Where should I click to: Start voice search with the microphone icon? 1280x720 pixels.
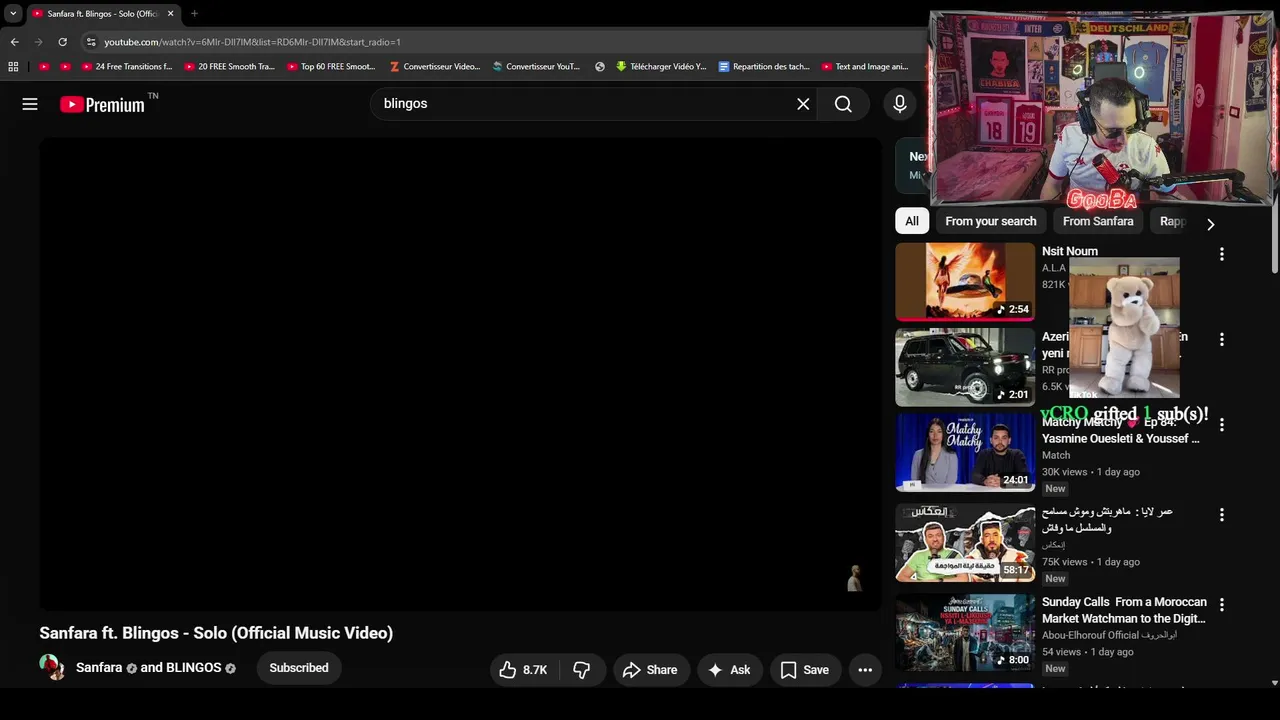pos(900,104)
